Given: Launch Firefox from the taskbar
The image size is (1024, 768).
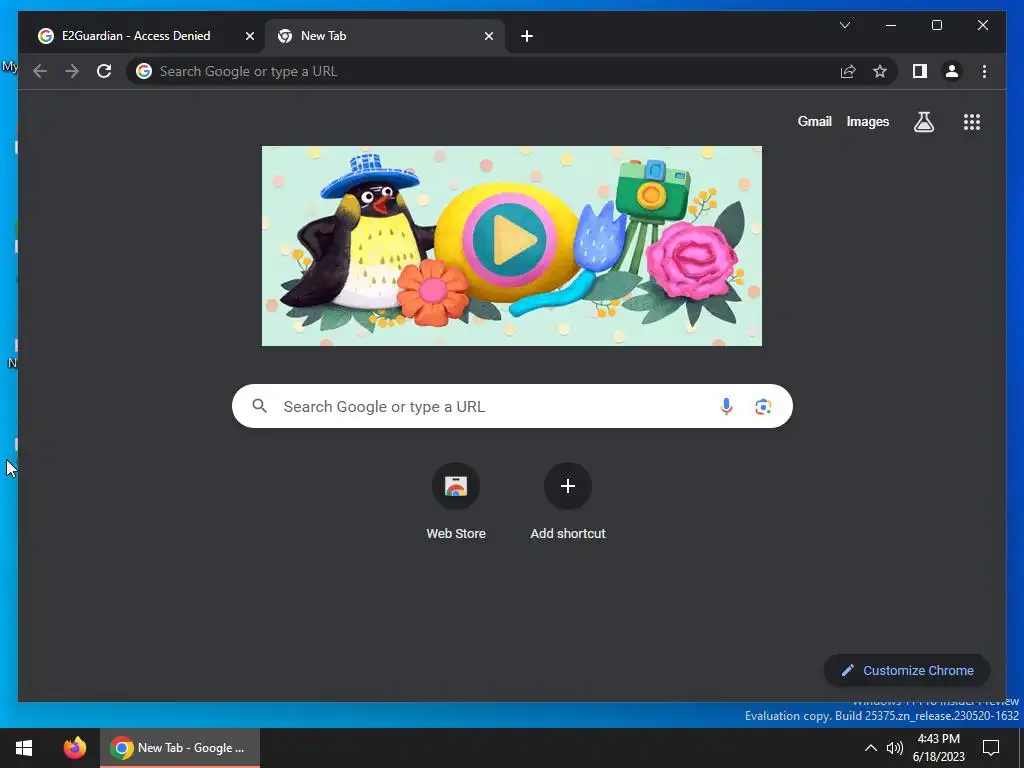Looking at the screenshot, I should (x=74, y=748).
